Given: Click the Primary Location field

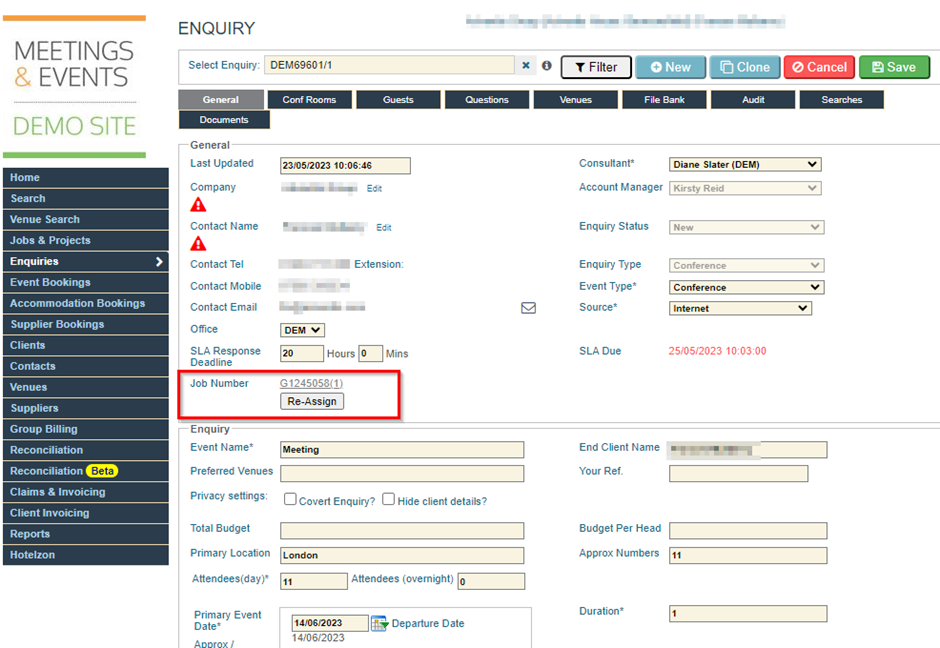Looking at the screenshot, I should pos(402,555).
